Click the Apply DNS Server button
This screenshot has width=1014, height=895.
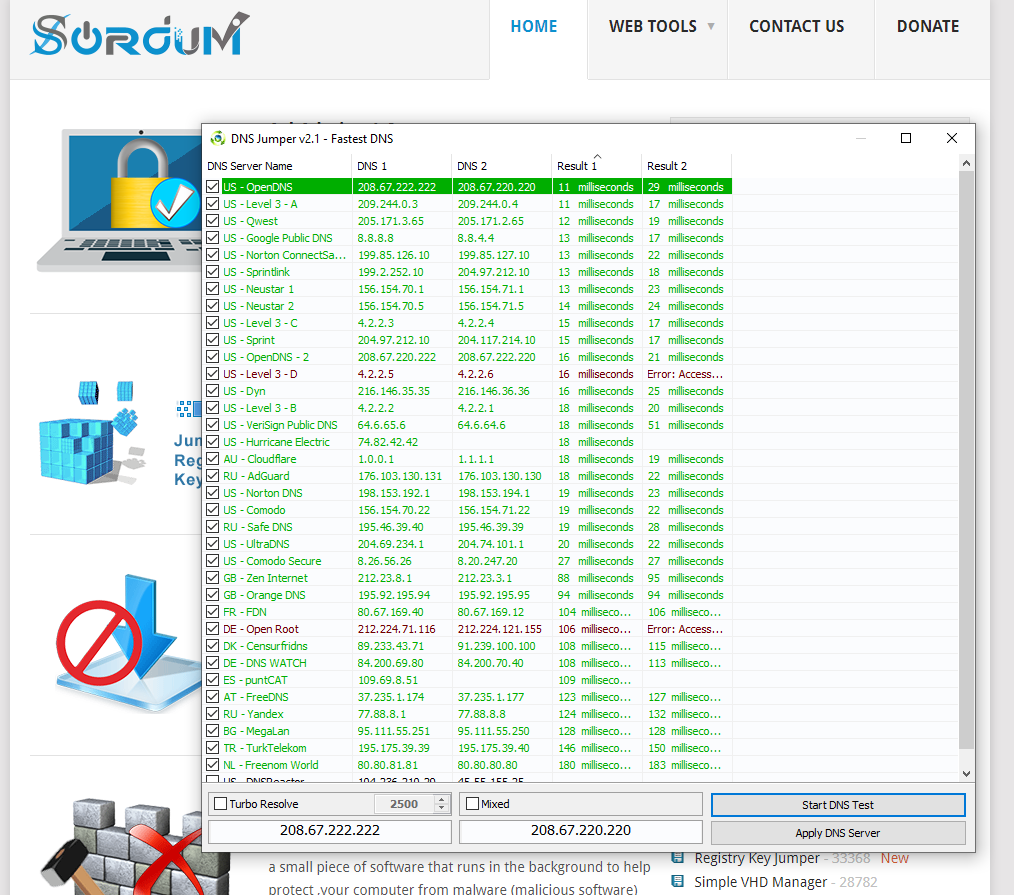[838, 833]
